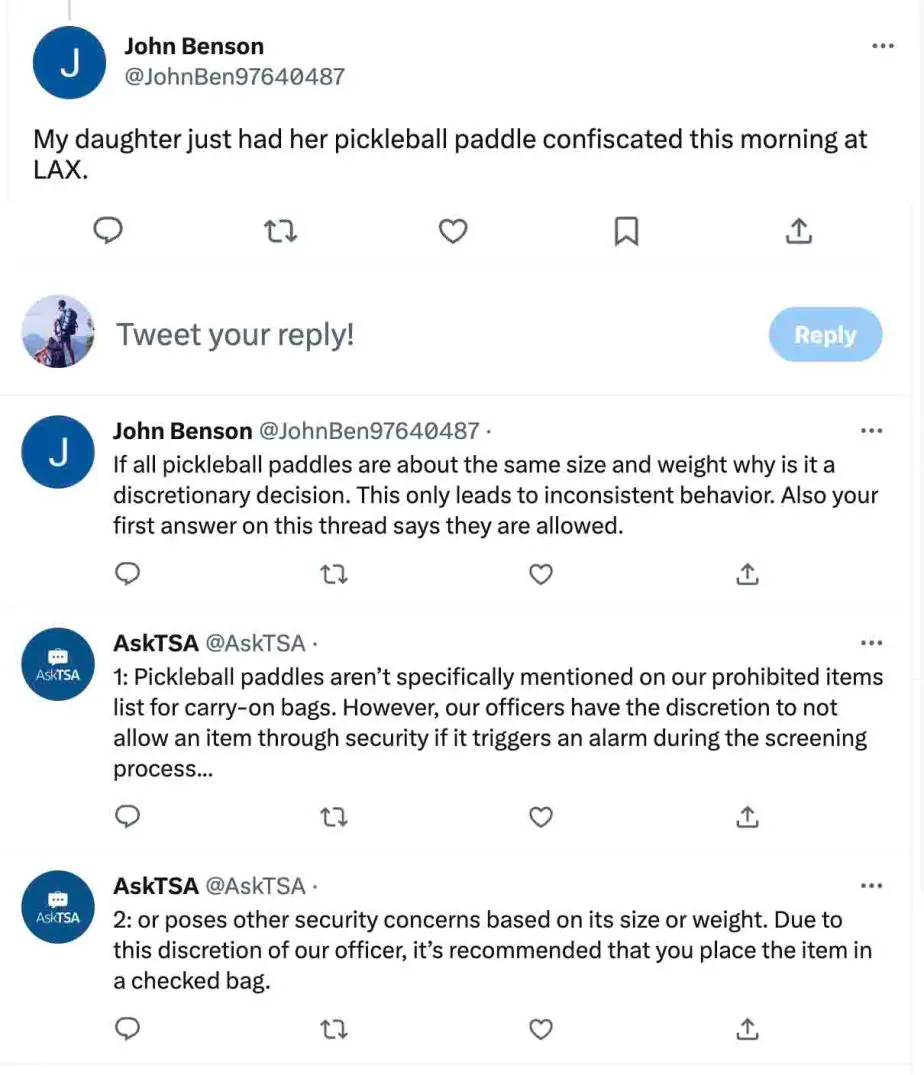
Task: Retweet the second AskTSA checked bag reply
Action: (334, 1029)
